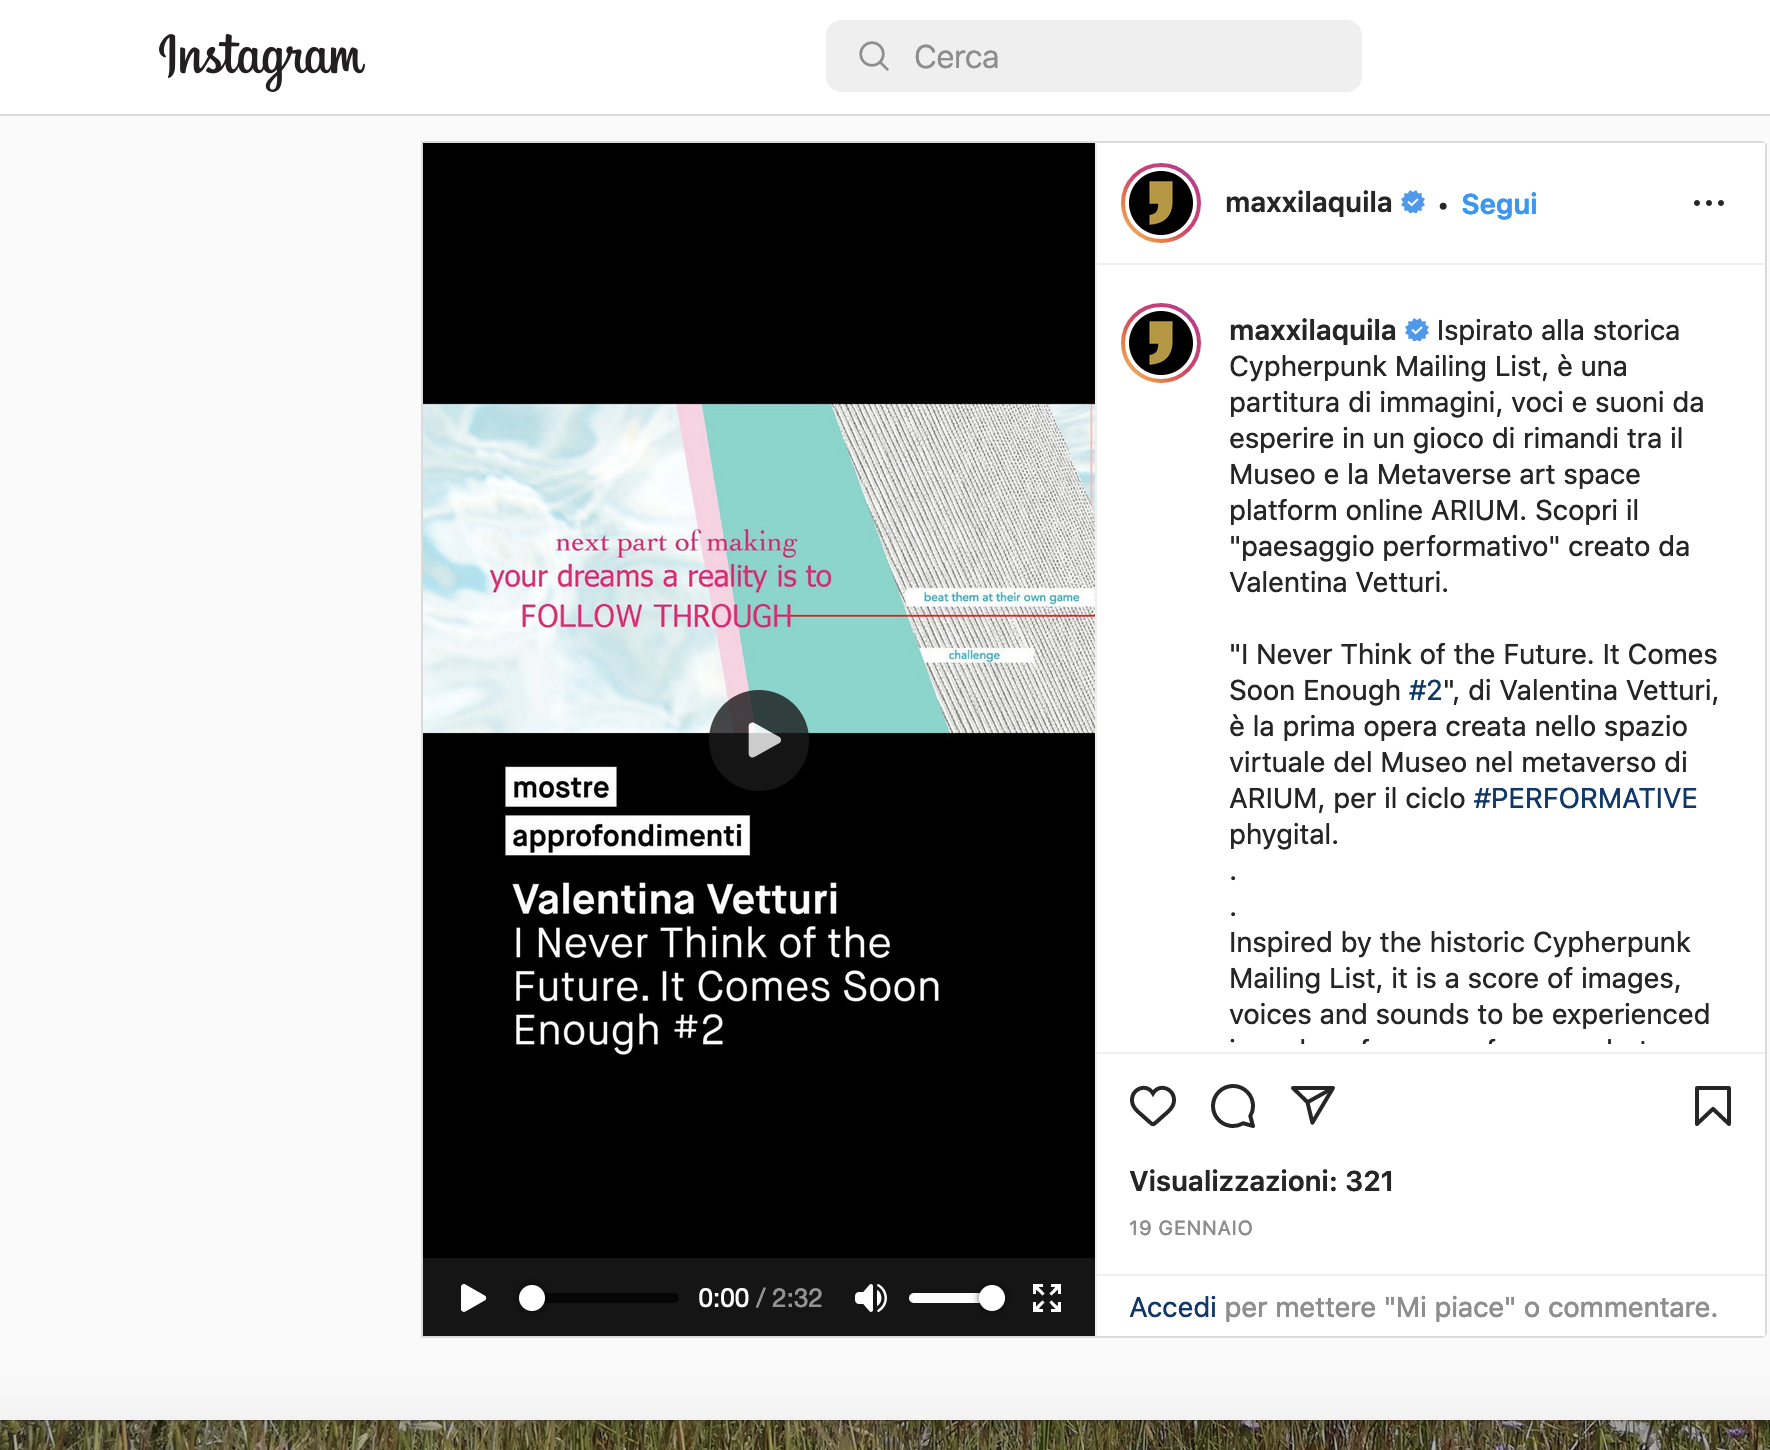Open the three-dot more options menu
The height and width of the screenshot is (1450, 1770).
1708,203
